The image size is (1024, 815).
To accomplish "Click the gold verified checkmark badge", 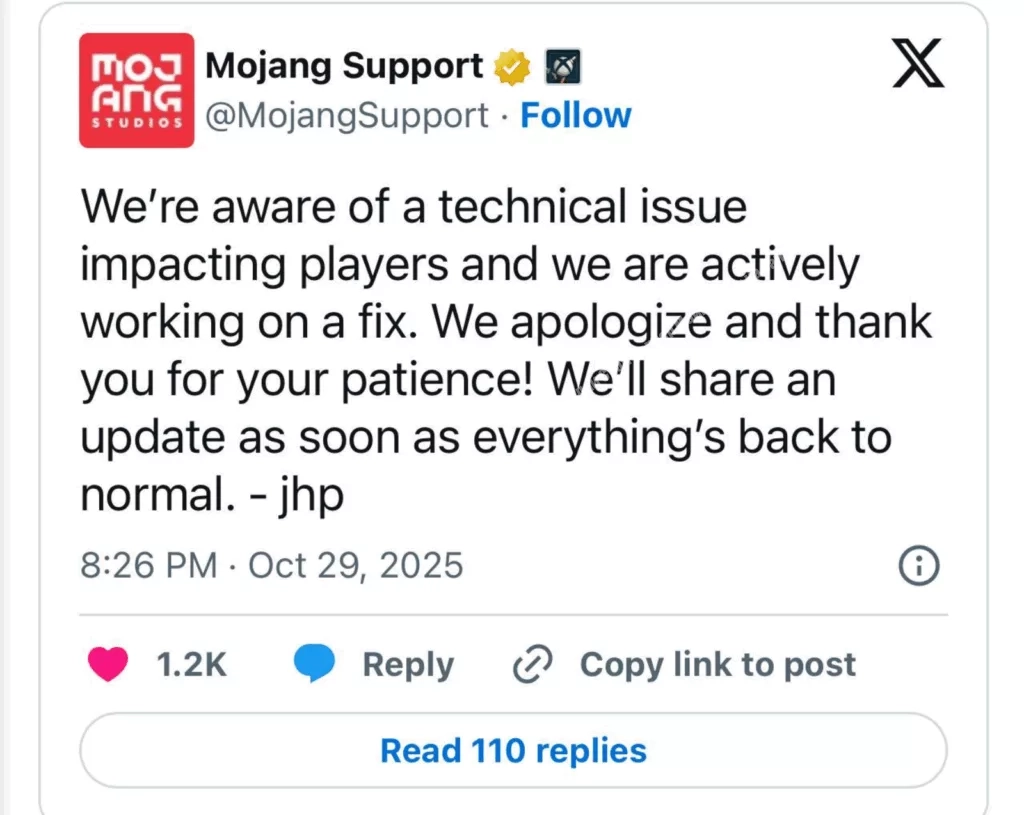I will coord(513,68).
